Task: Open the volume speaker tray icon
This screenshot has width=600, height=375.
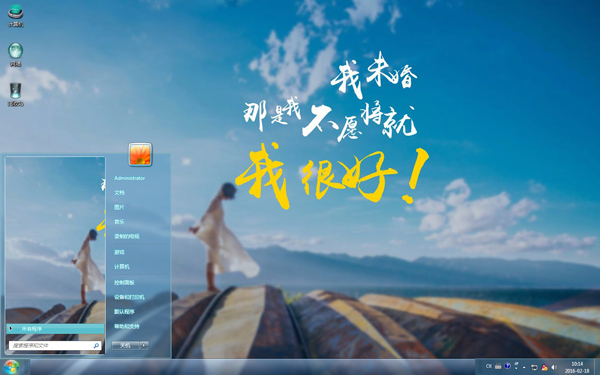Action: 554,367
